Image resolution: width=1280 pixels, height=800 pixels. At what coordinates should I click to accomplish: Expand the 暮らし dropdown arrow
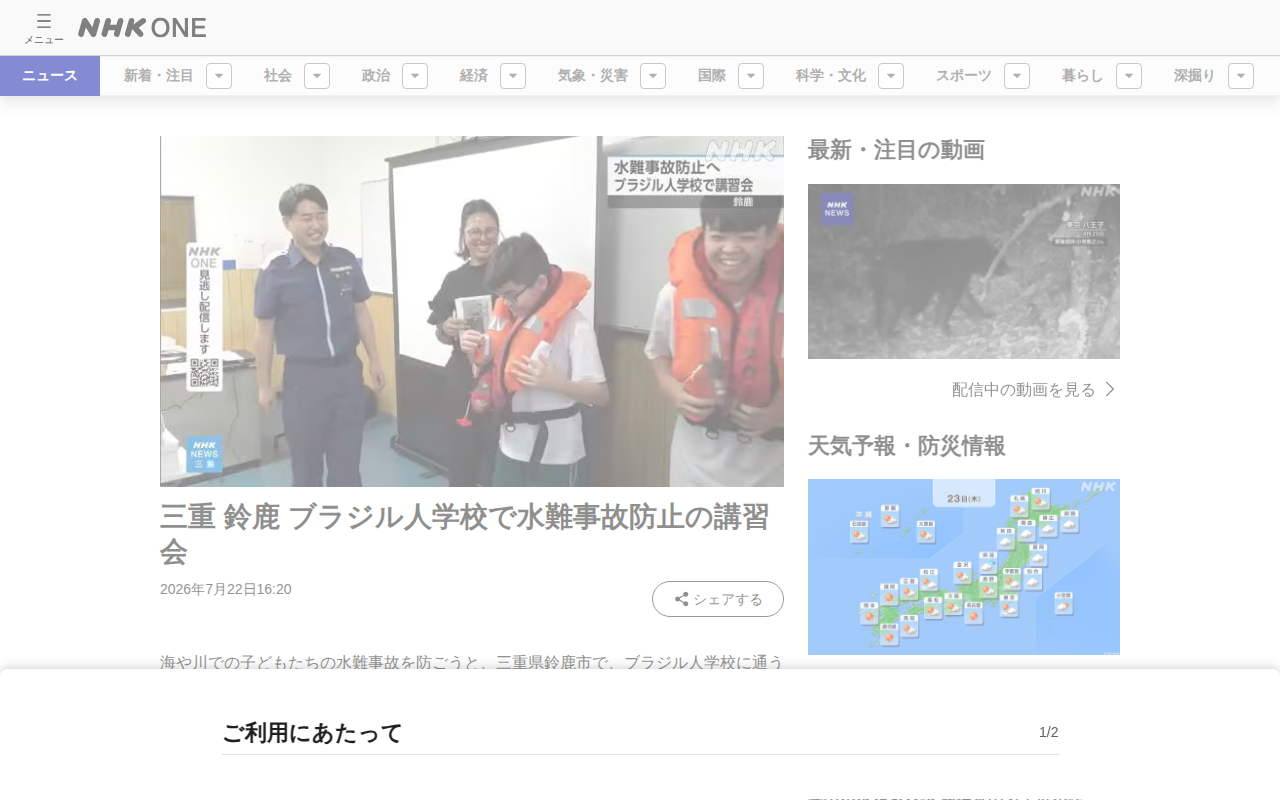pos(1129,76)
